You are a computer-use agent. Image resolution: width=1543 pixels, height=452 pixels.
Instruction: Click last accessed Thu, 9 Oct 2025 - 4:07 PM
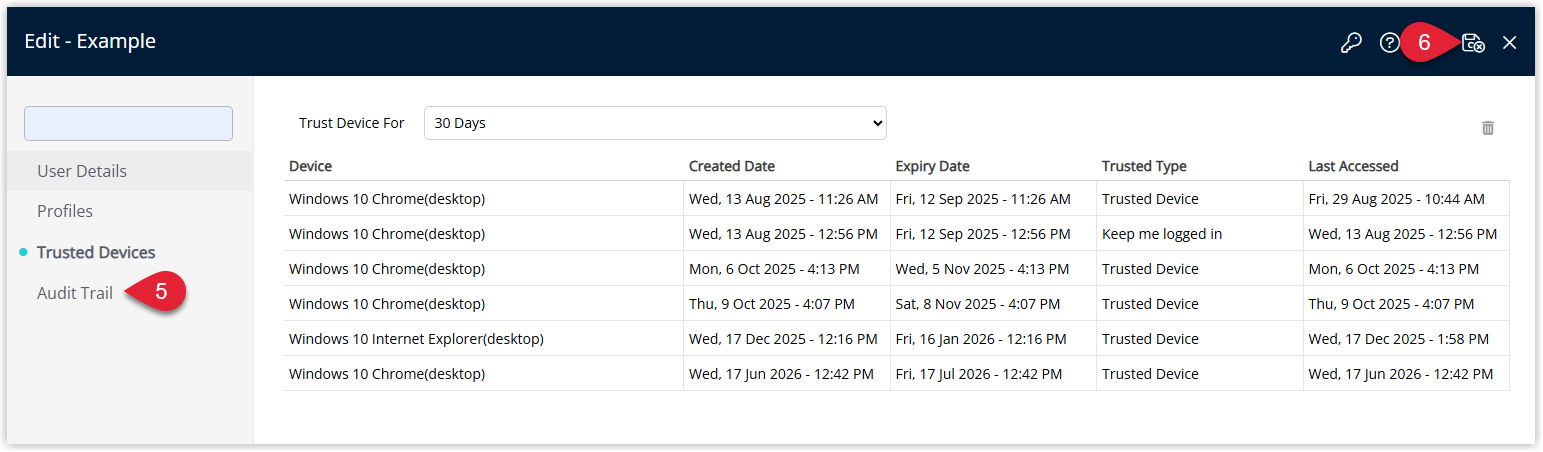pos(1391,304)
